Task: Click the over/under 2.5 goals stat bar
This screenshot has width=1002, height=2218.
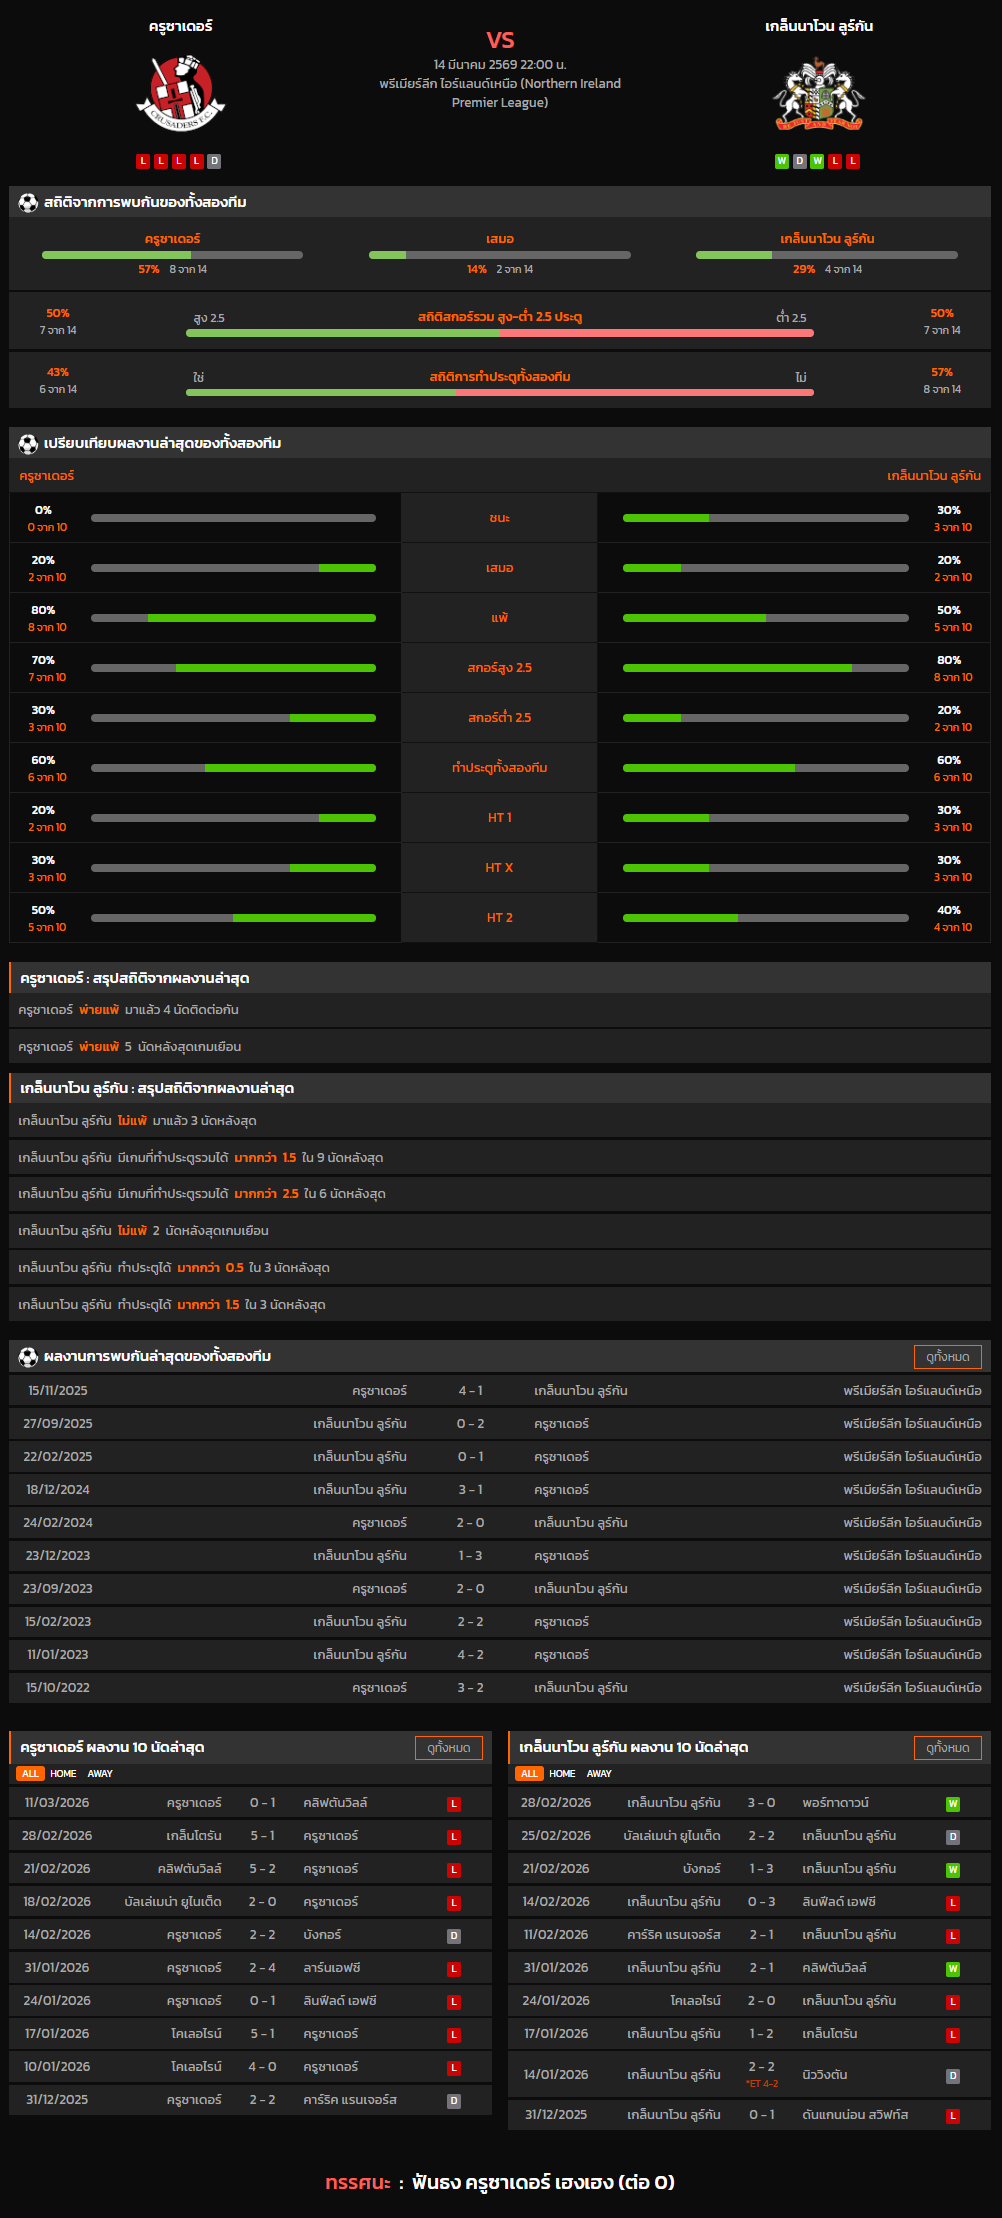Action: pyautogui.click(x=500, y=333)
